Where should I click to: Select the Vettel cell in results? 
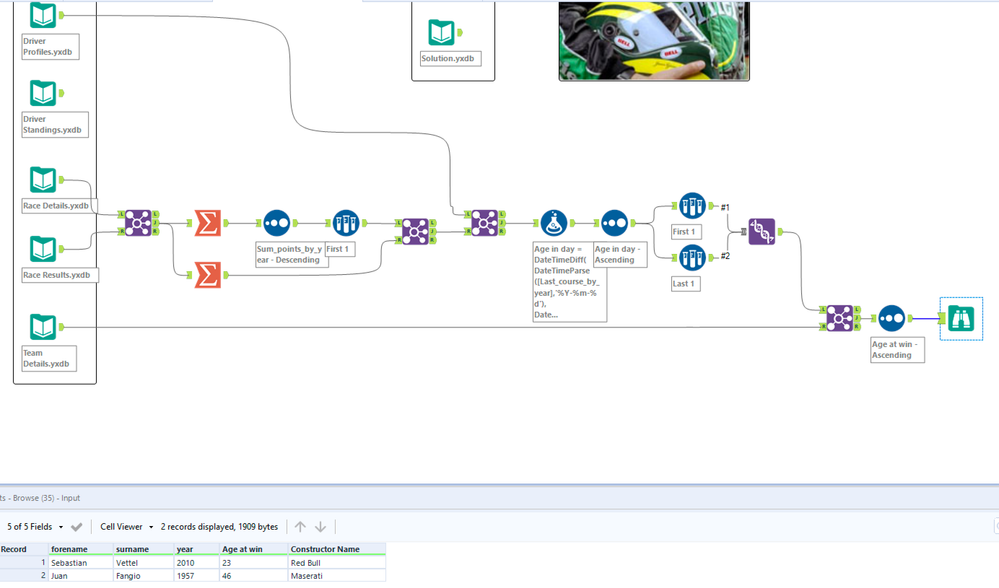tap(144, 563)
